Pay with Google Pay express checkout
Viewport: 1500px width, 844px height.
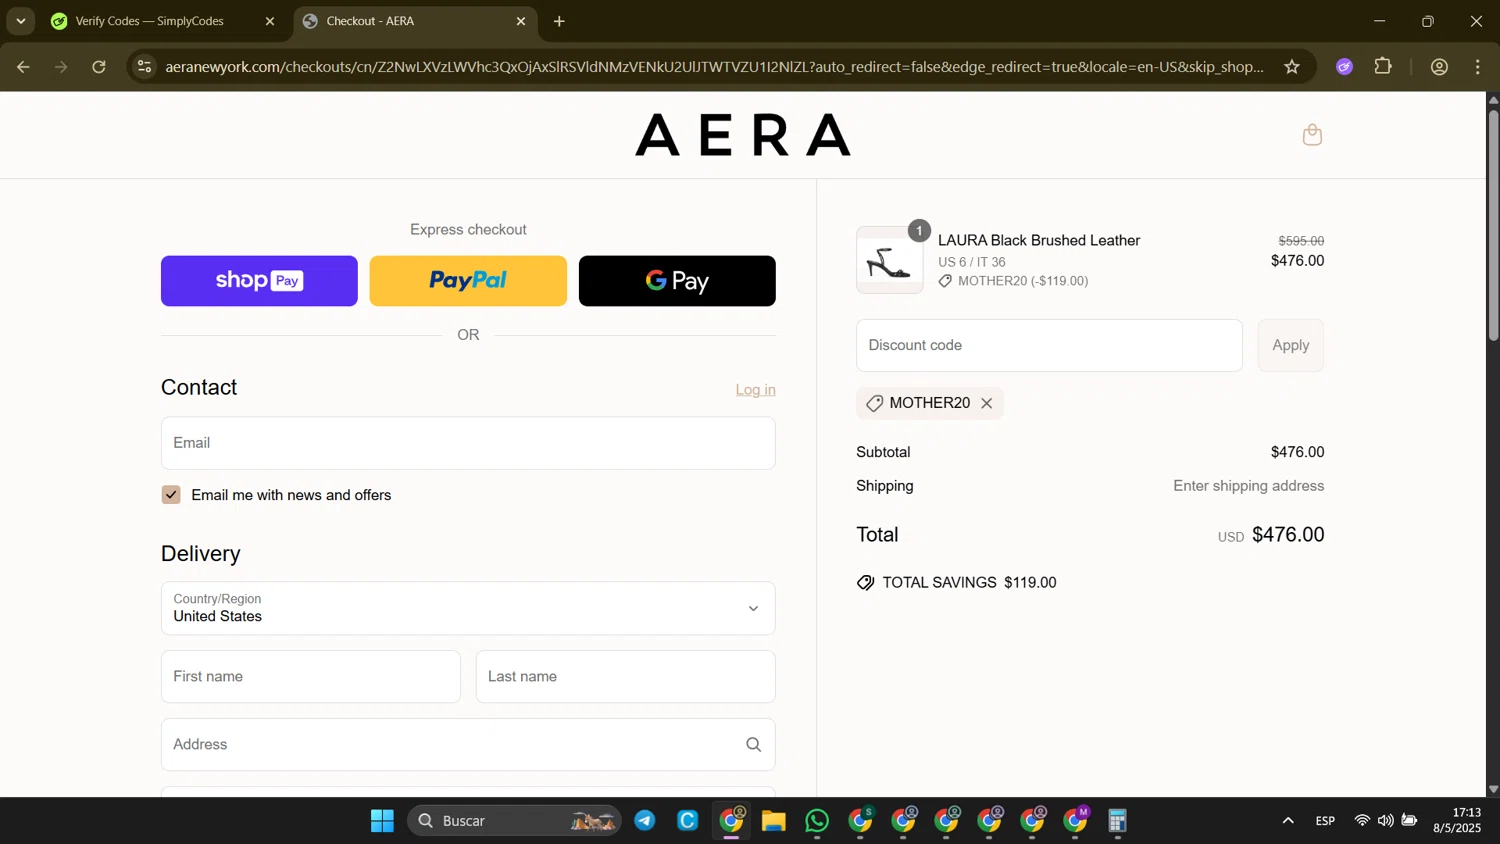(677, 281)
